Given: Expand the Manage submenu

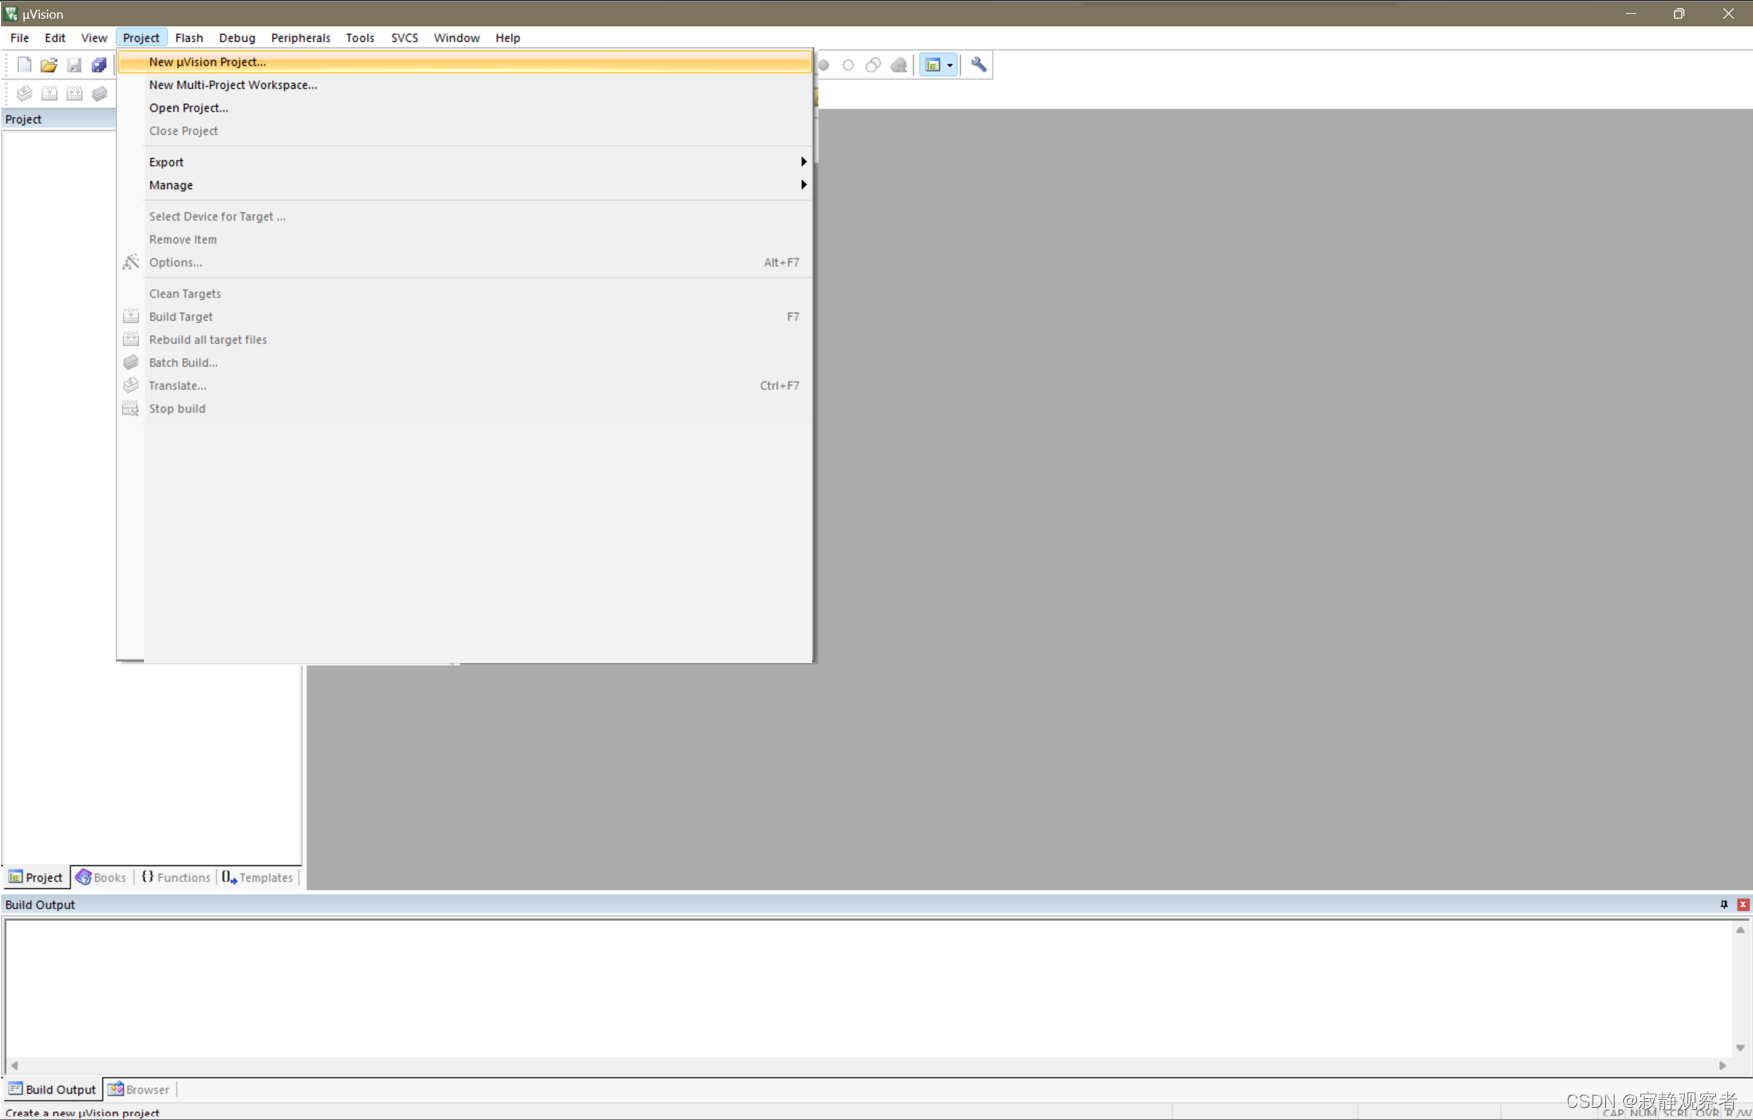Looking at the screenshot, I should (x=465, y=185).
